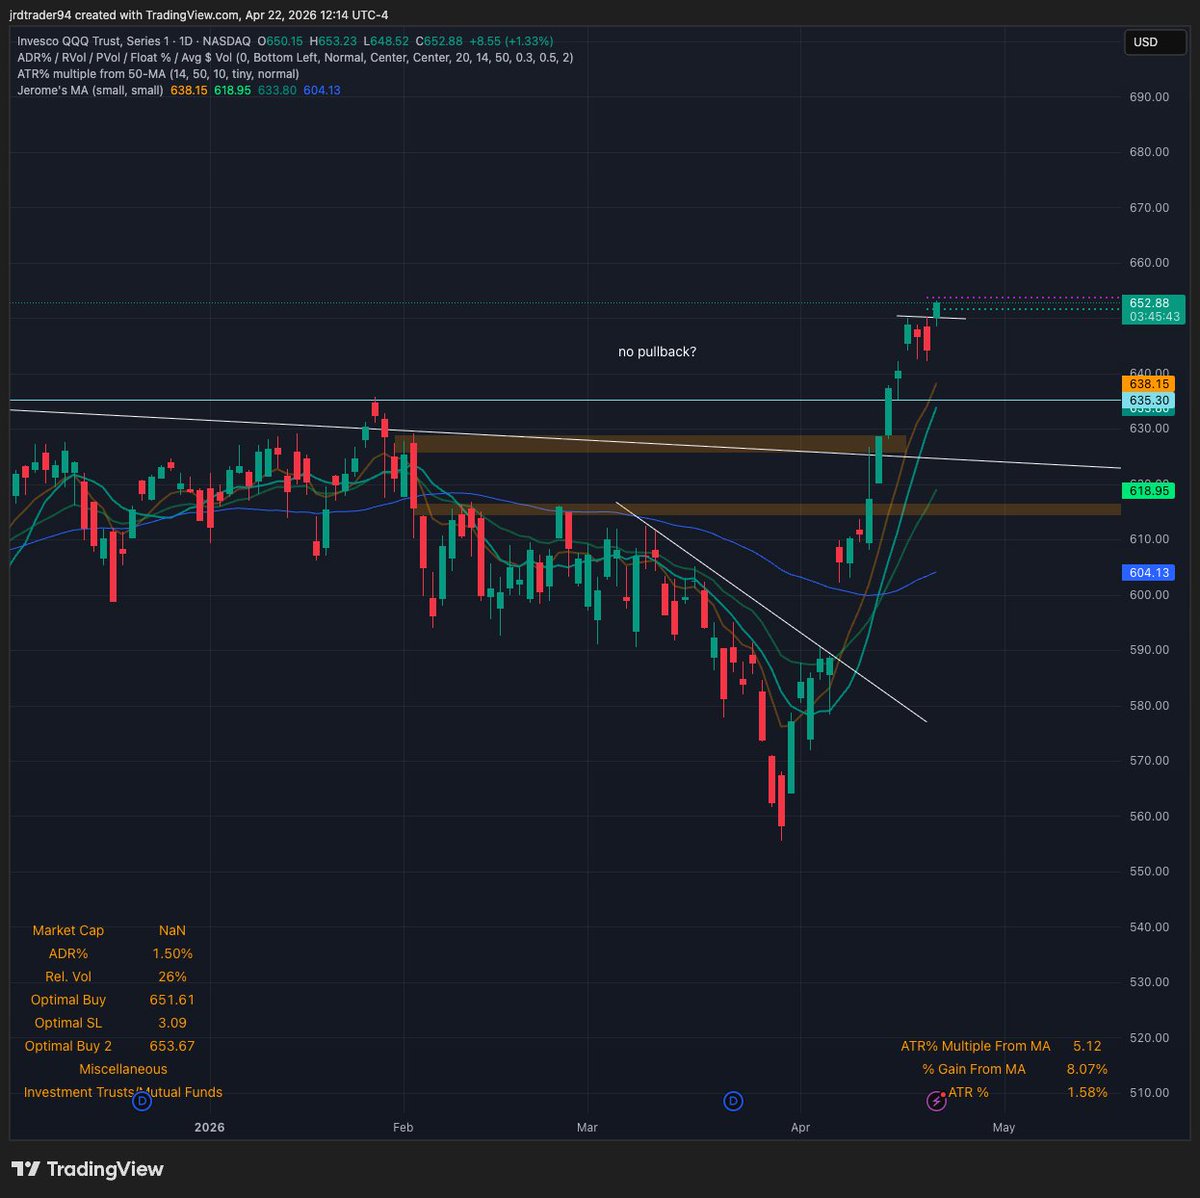1200x1198 pixels.
Task: Select the ATR% multiple from 50-MA legend
Action: tap(158, 74)
